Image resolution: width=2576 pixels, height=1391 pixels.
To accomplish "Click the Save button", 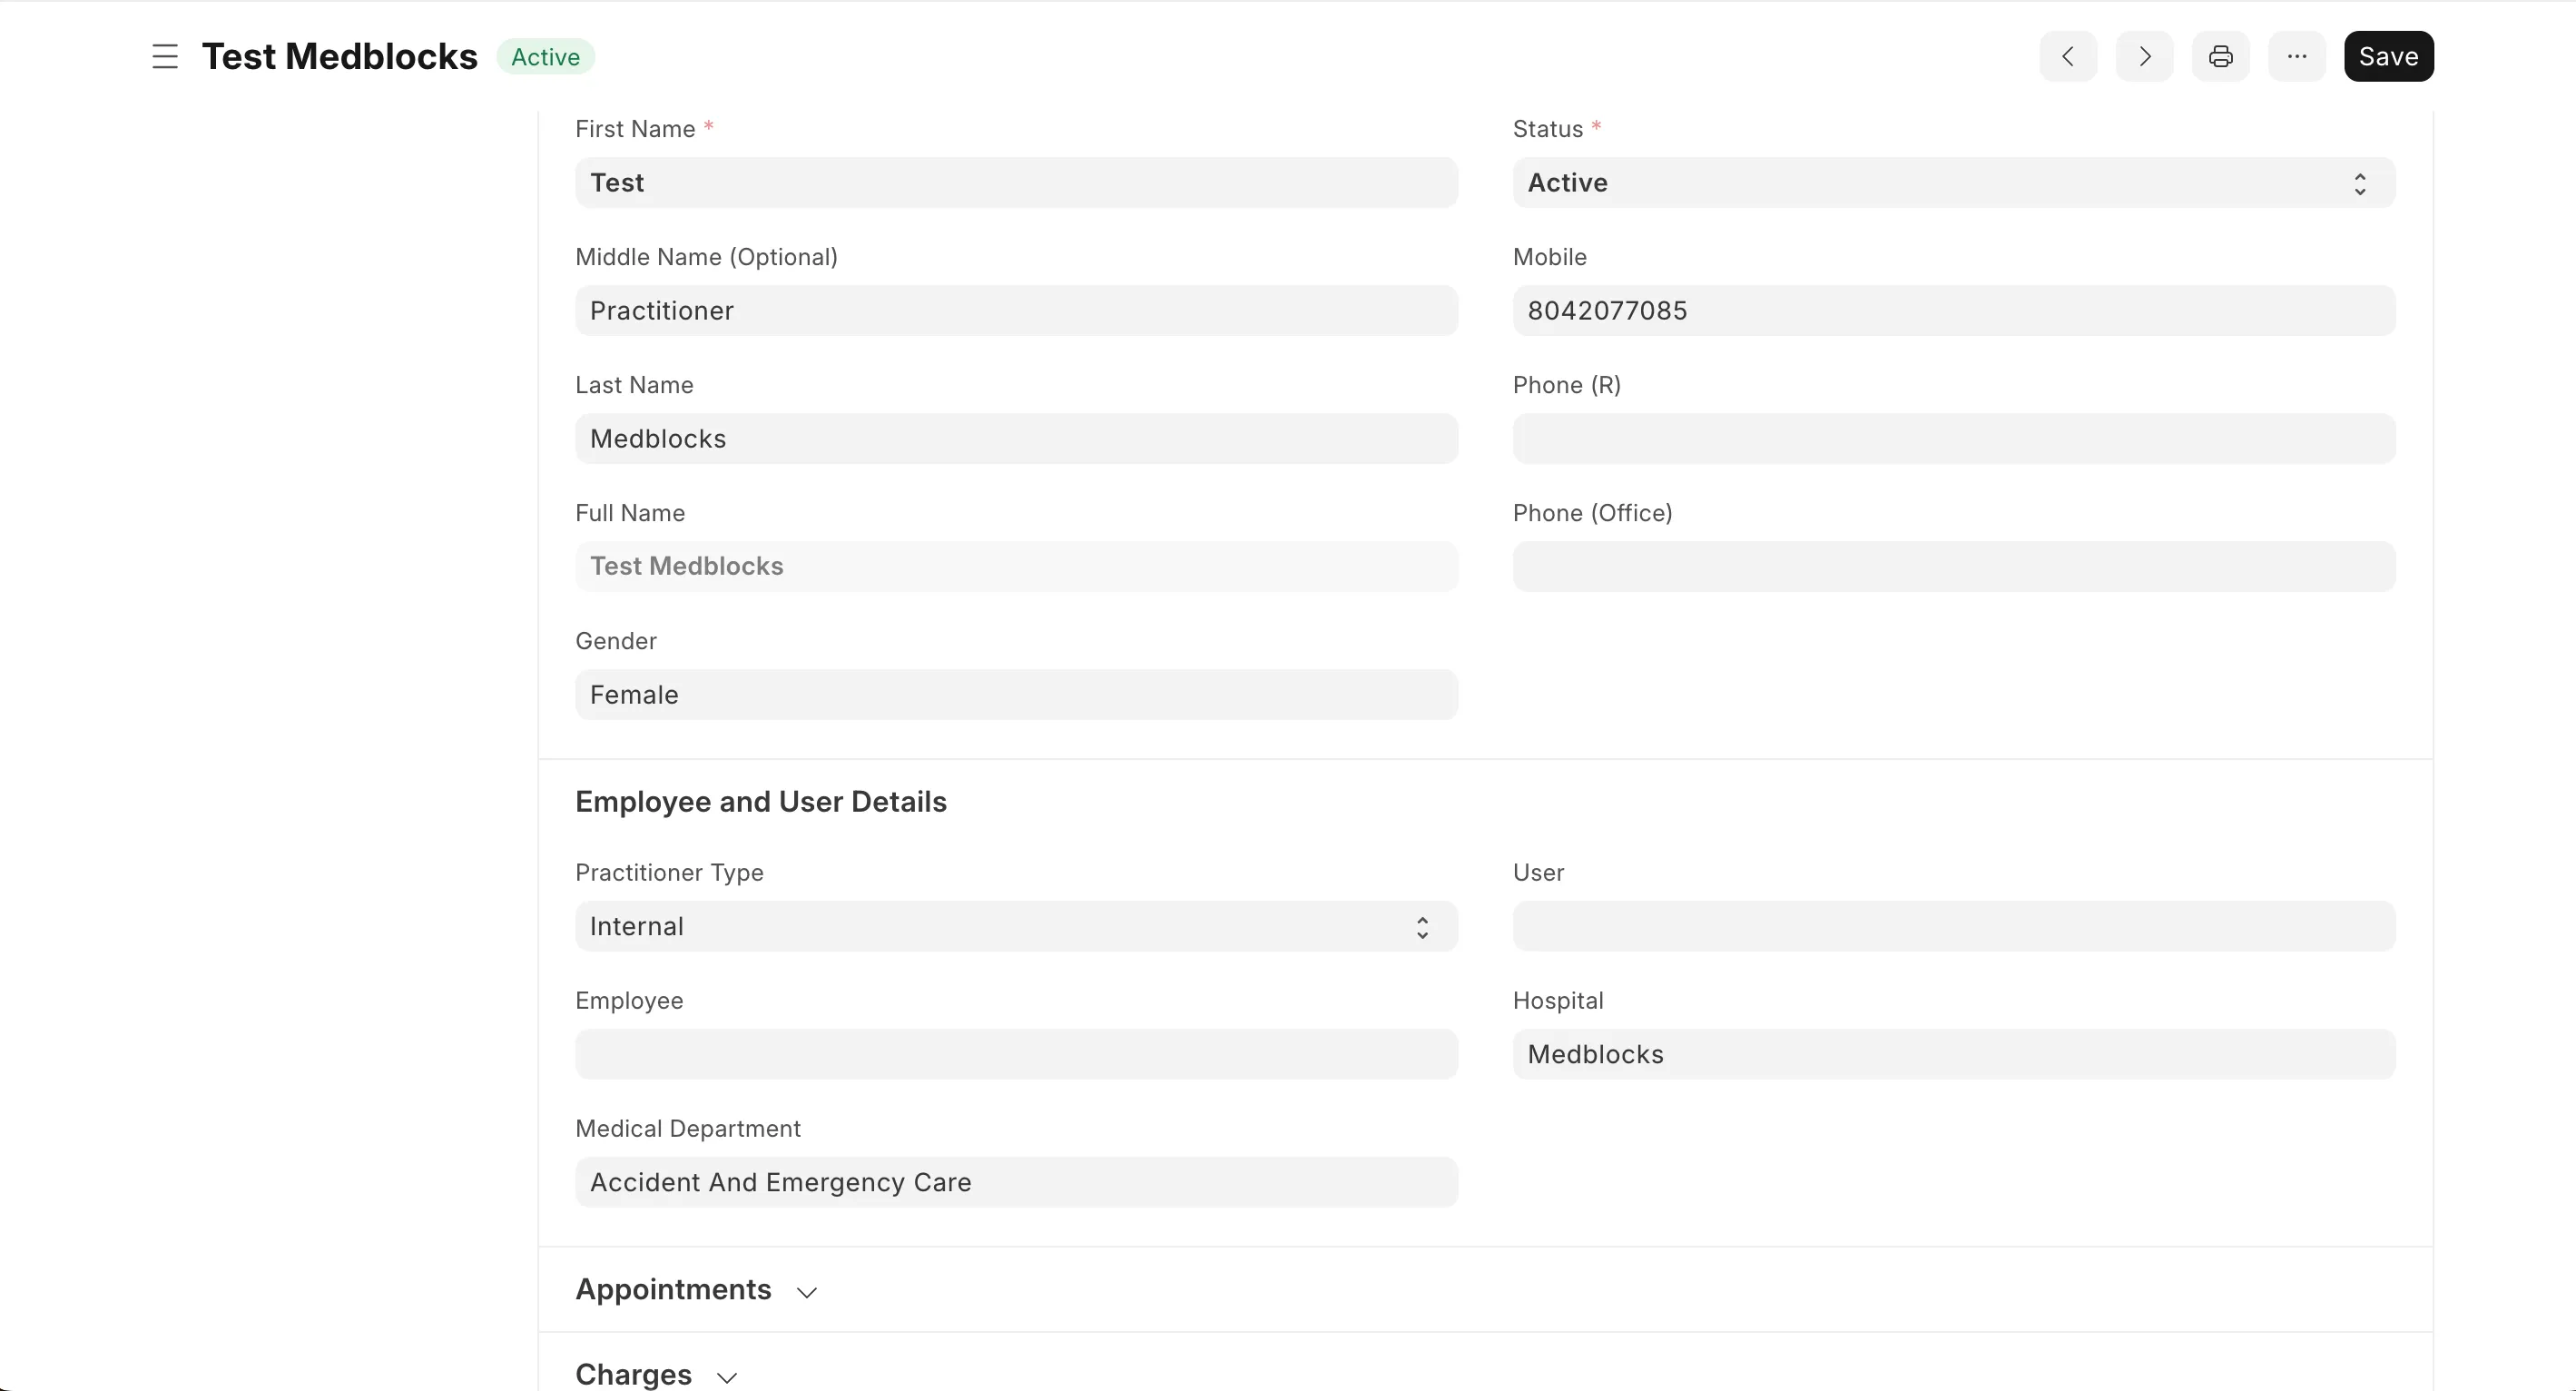I will 2388,56.
